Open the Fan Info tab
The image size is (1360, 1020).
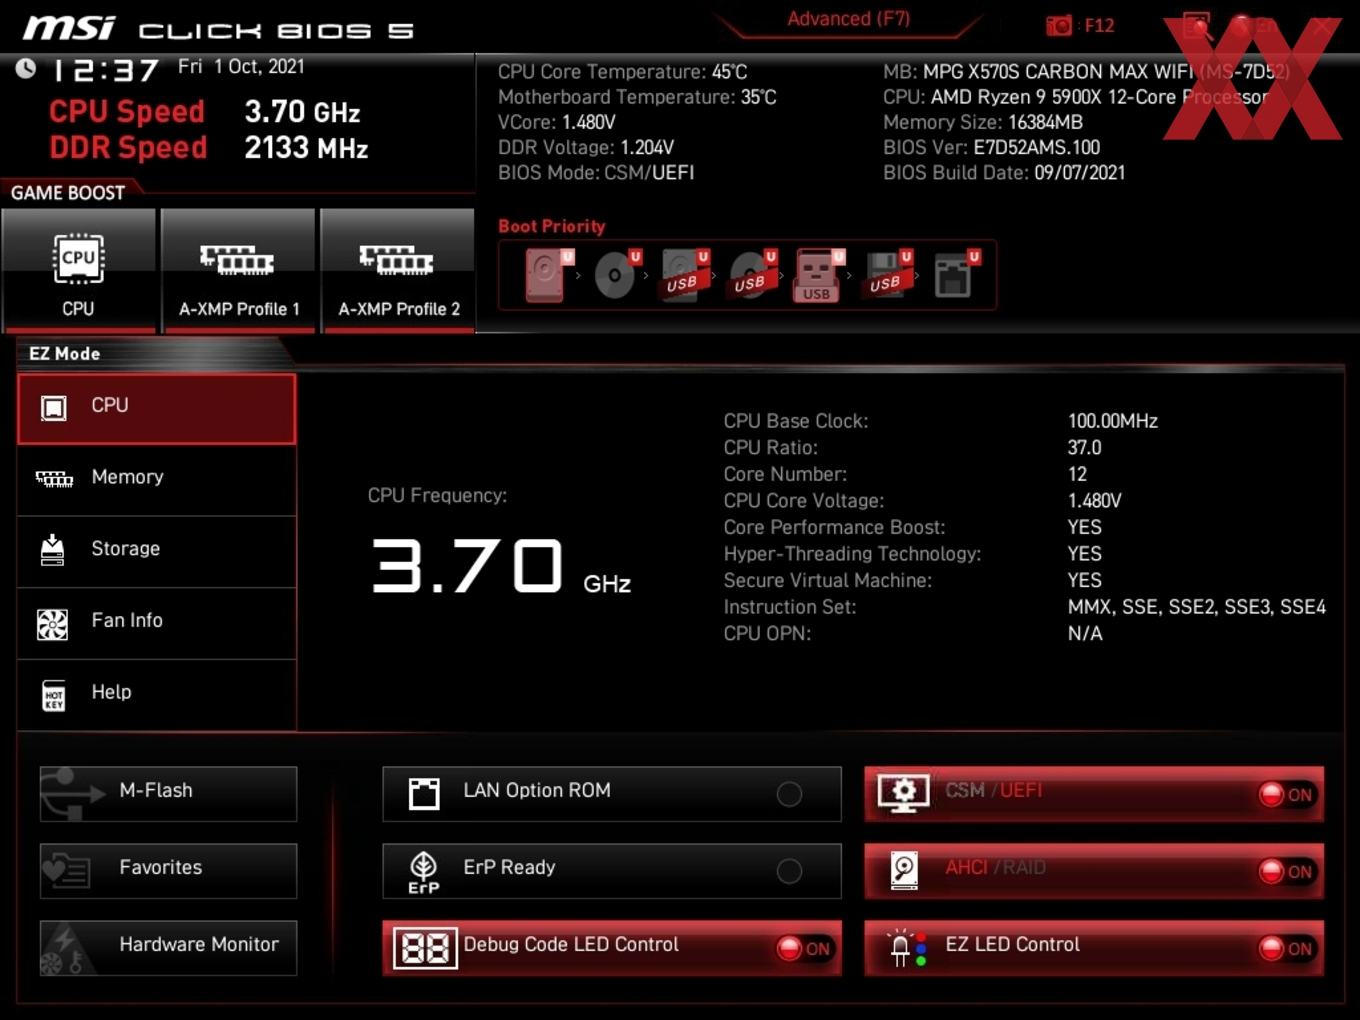157,623
